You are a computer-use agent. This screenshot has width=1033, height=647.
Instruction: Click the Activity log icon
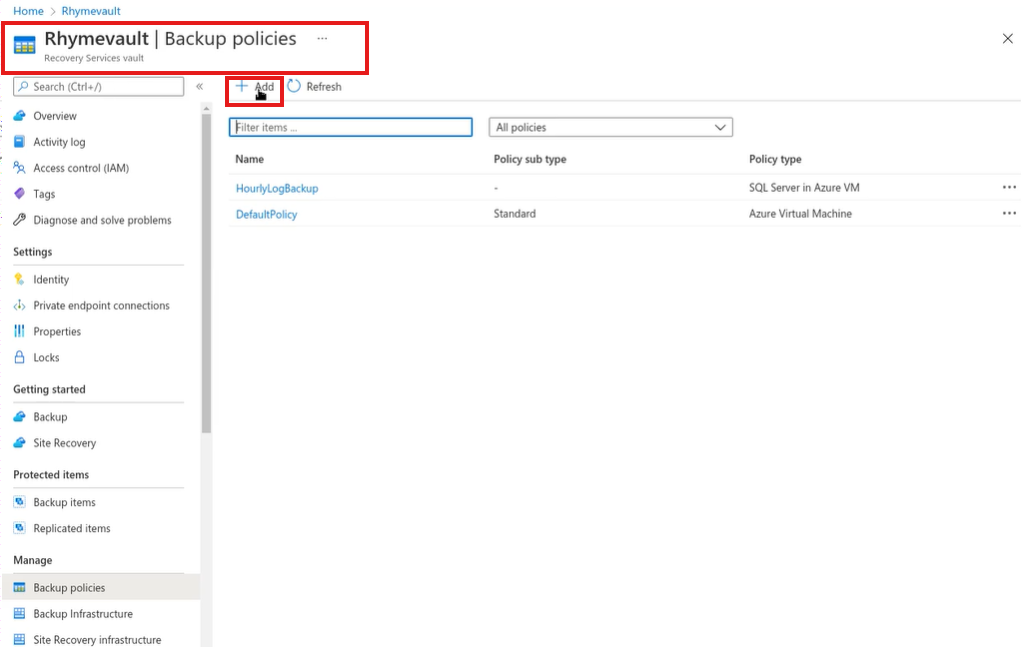point(20,142)
